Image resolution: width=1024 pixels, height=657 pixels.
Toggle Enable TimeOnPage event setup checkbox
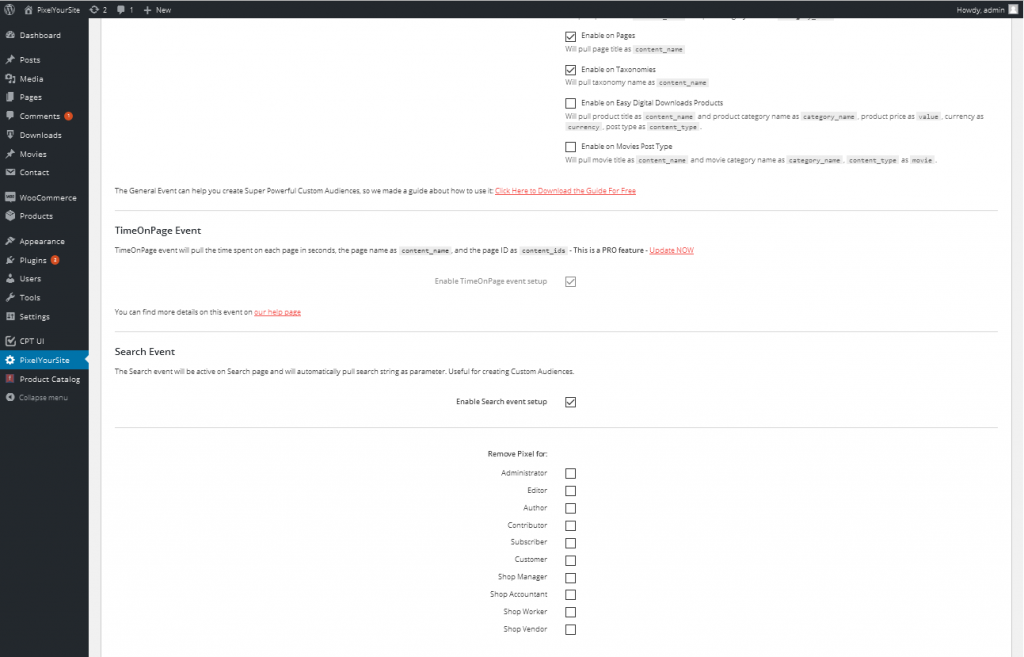click(570, 281)
